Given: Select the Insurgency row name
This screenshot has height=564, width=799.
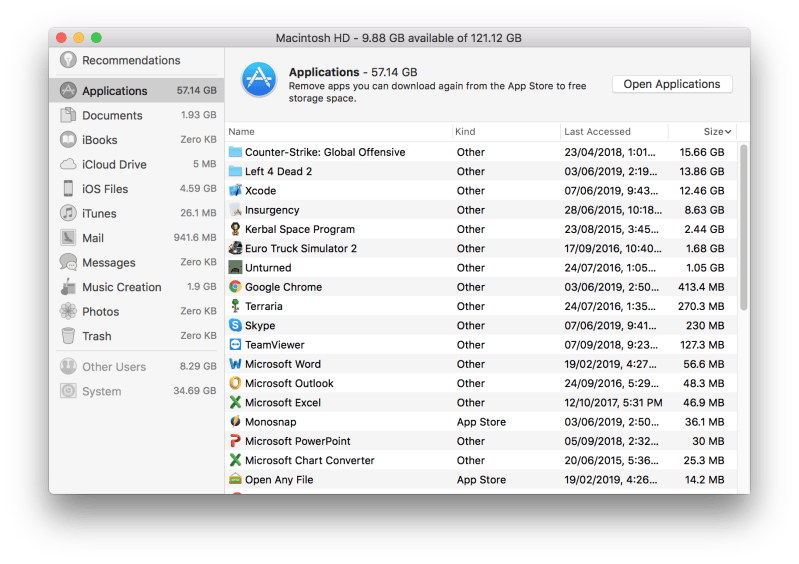Looking at the screenshot, I should (272, 210).
